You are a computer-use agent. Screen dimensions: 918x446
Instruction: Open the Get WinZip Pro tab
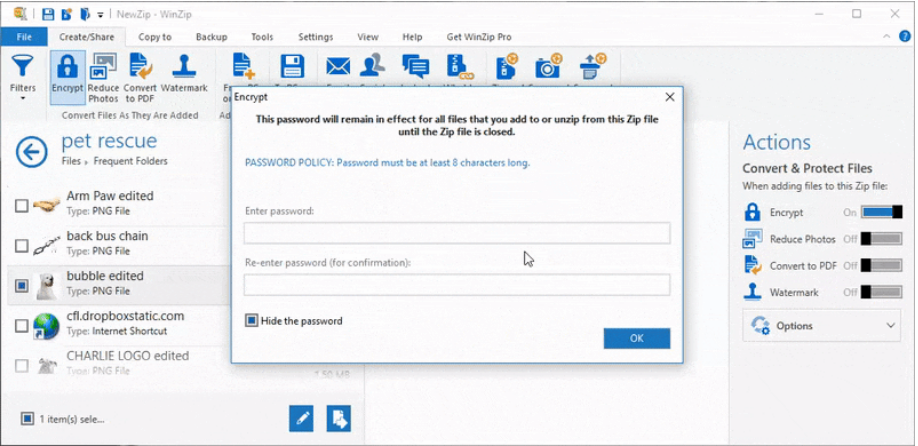coord(479,37)
